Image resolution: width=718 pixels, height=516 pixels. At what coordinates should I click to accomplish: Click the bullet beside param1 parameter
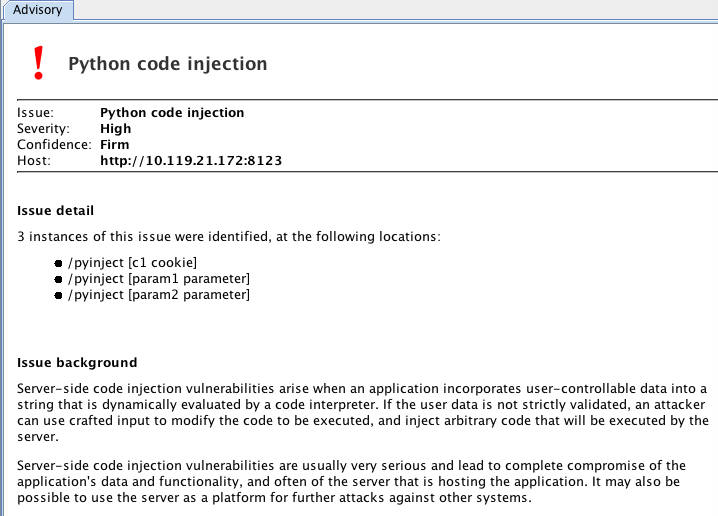pos(58,279)
